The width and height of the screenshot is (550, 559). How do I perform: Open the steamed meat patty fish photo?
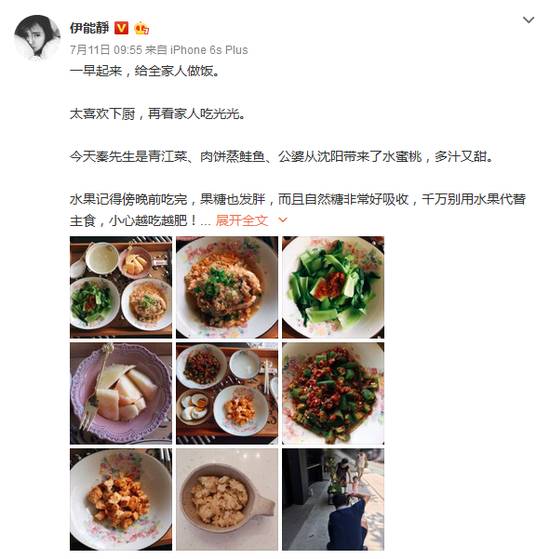[227, 287]
